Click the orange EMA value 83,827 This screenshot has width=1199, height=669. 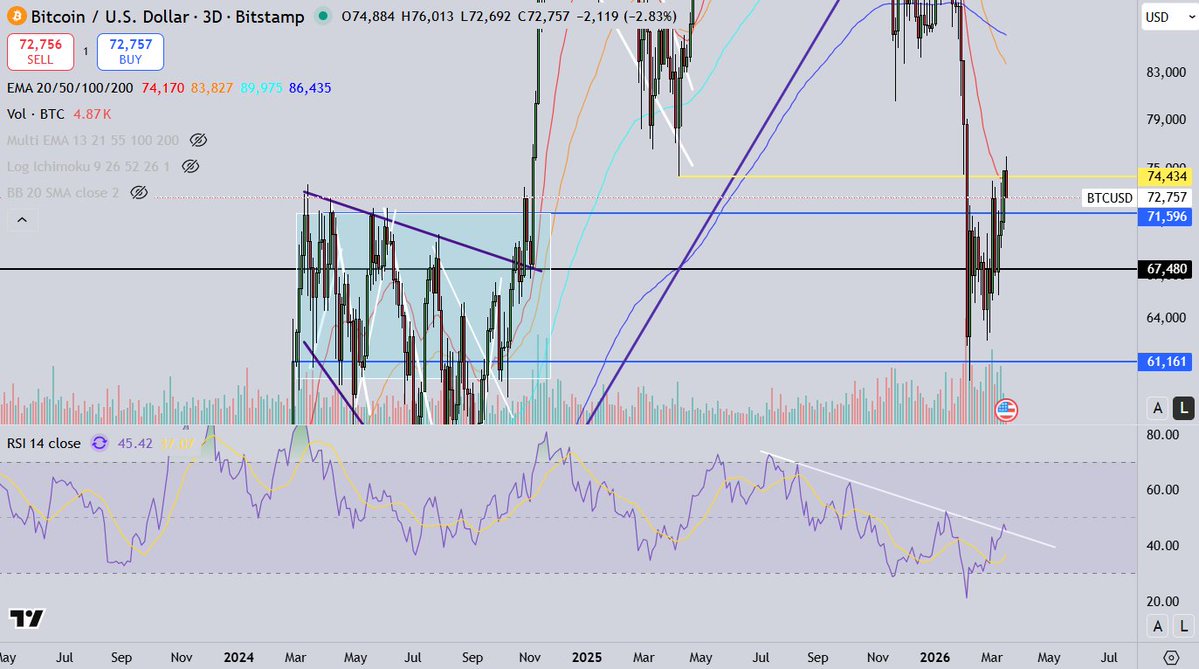(x=212, y=88)
